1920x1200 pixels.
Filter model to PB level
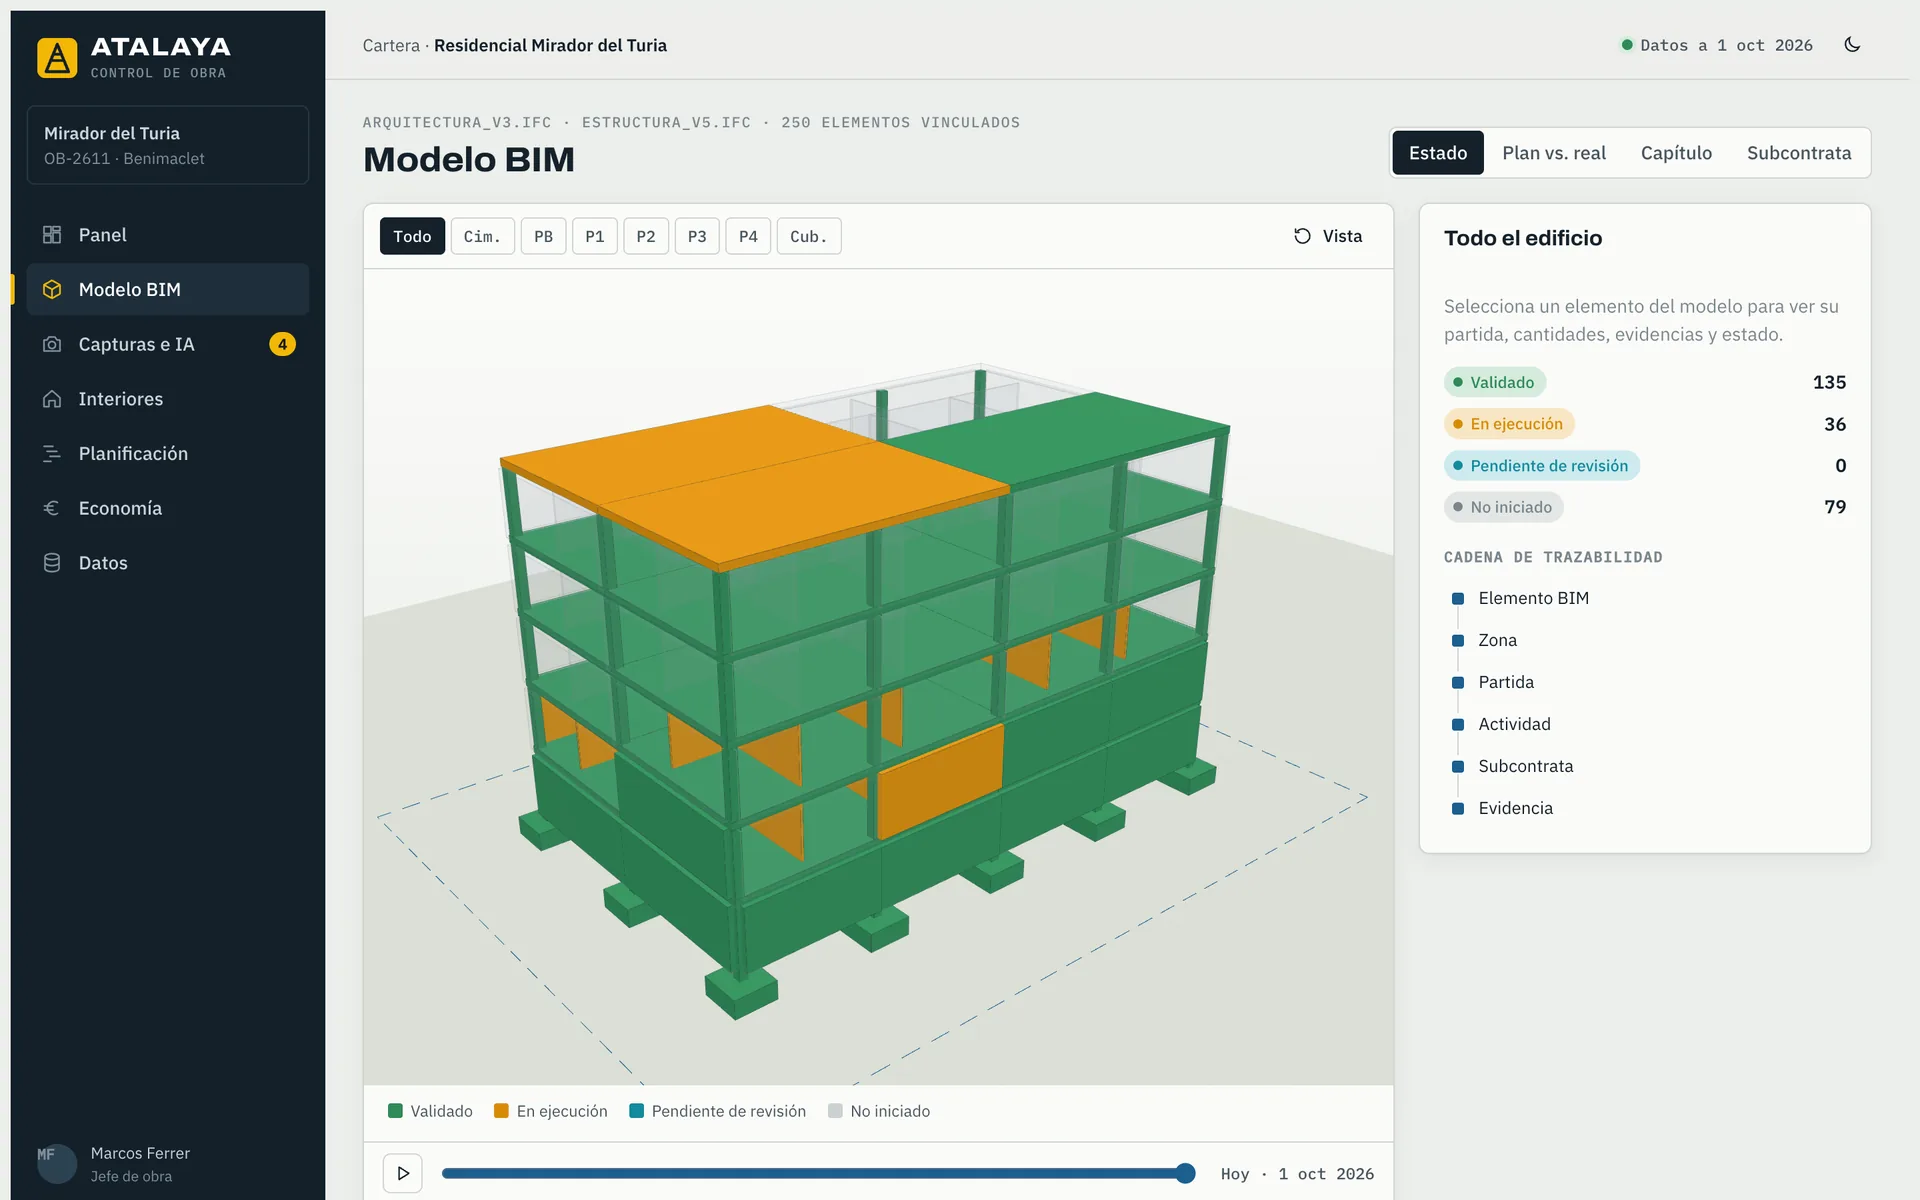pos(543,236)
